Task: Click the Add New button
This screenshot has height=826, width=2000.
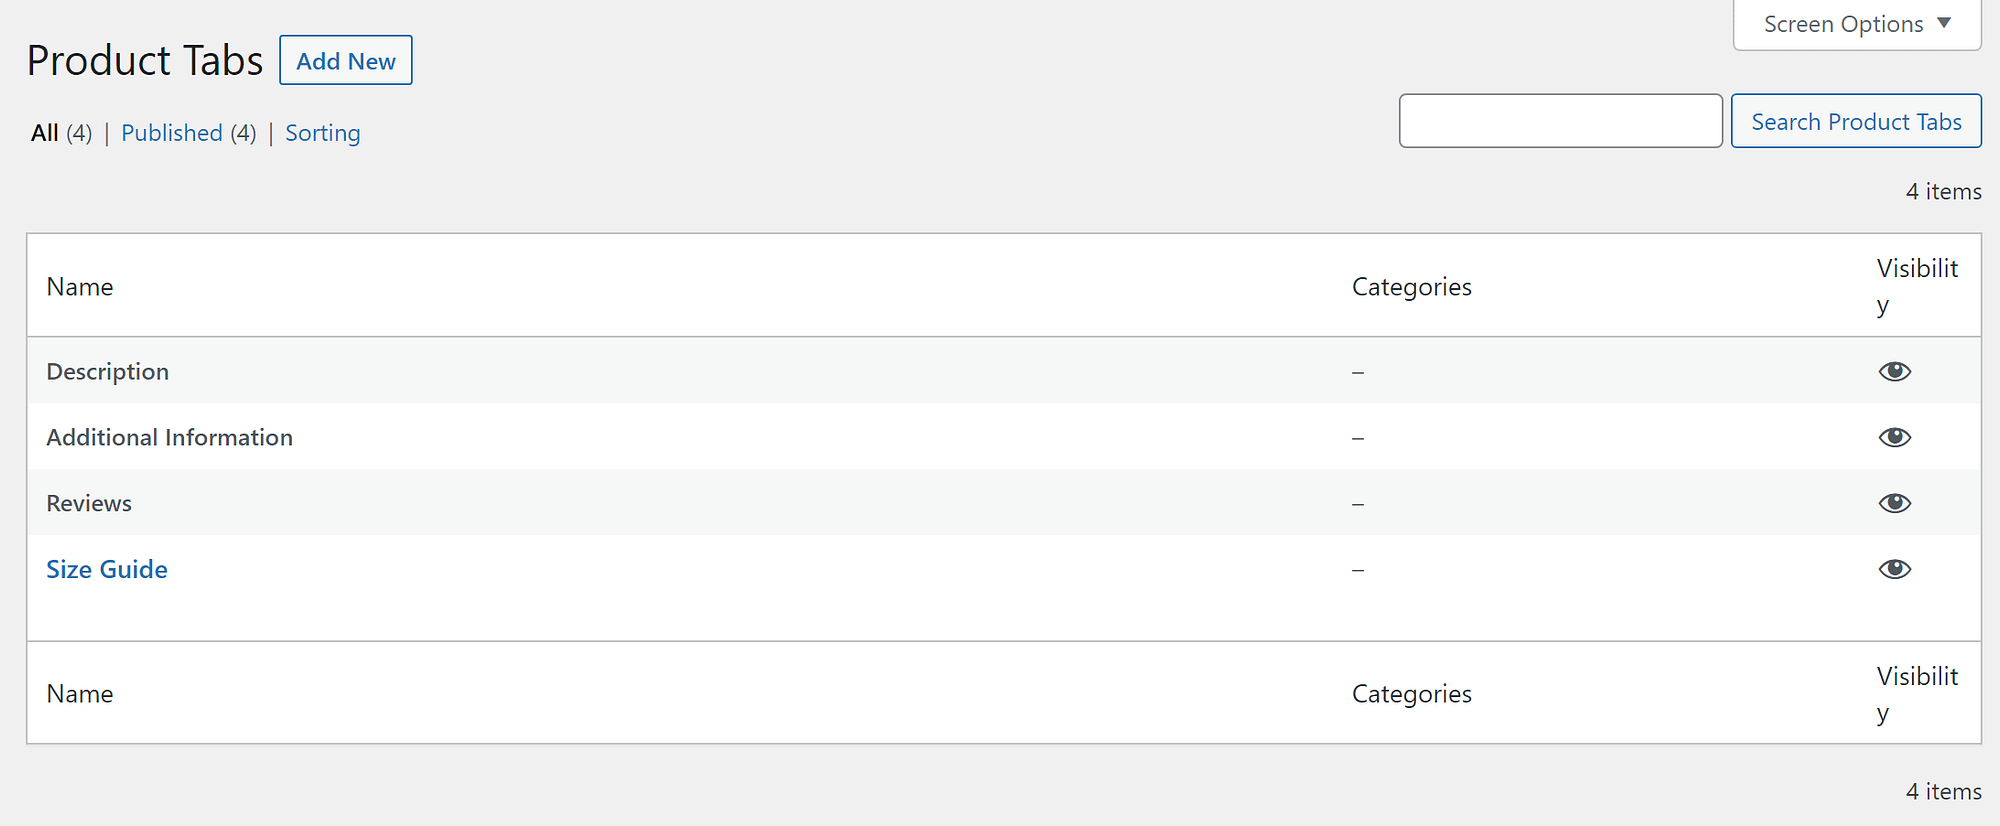Action: coord(345,60)
